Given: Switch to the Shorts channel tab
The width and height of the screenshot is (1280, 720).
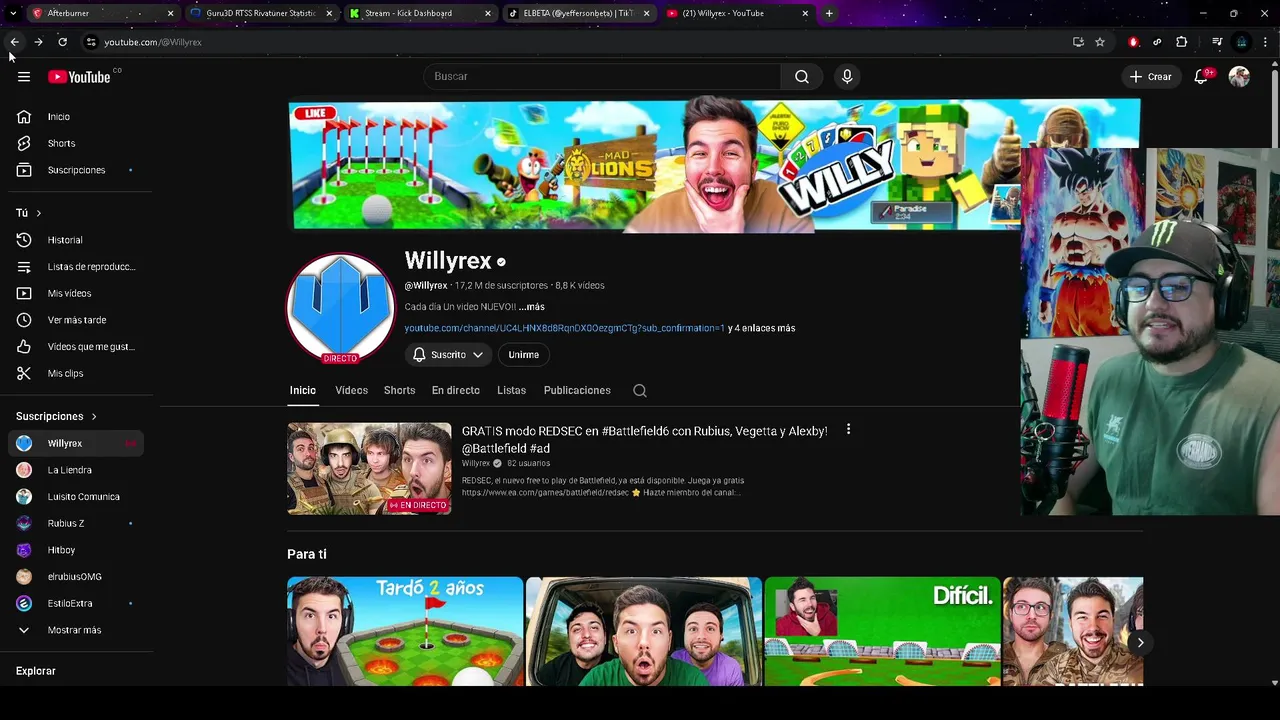Looking at the screenshot, I should pyautogui.click(x=399, y=391).
